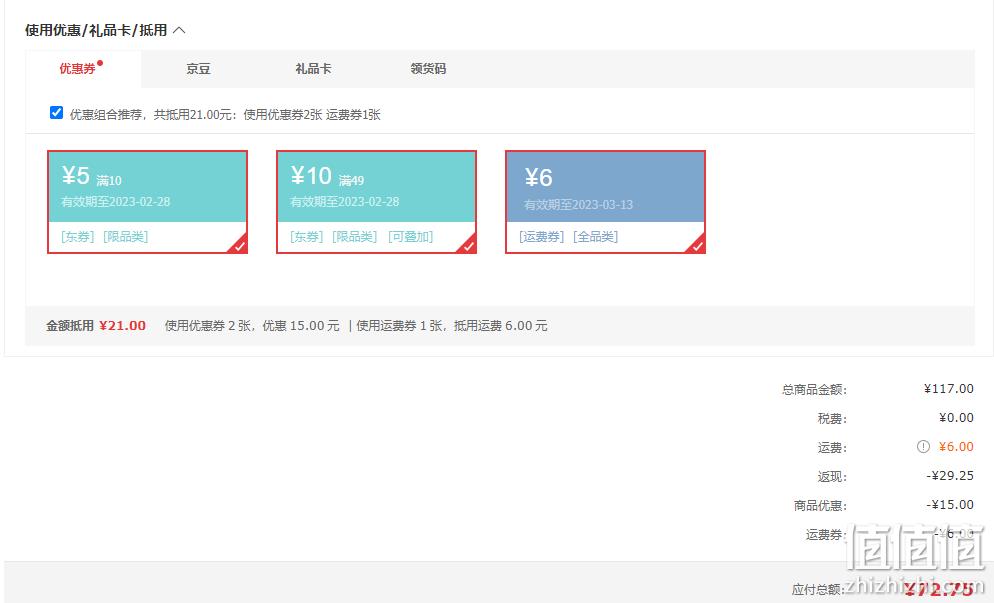Click the 商品优惠 -¥15.00 value
Viewport: 994px width, 603px height.
pyautogui.click(x=950, y=505)
